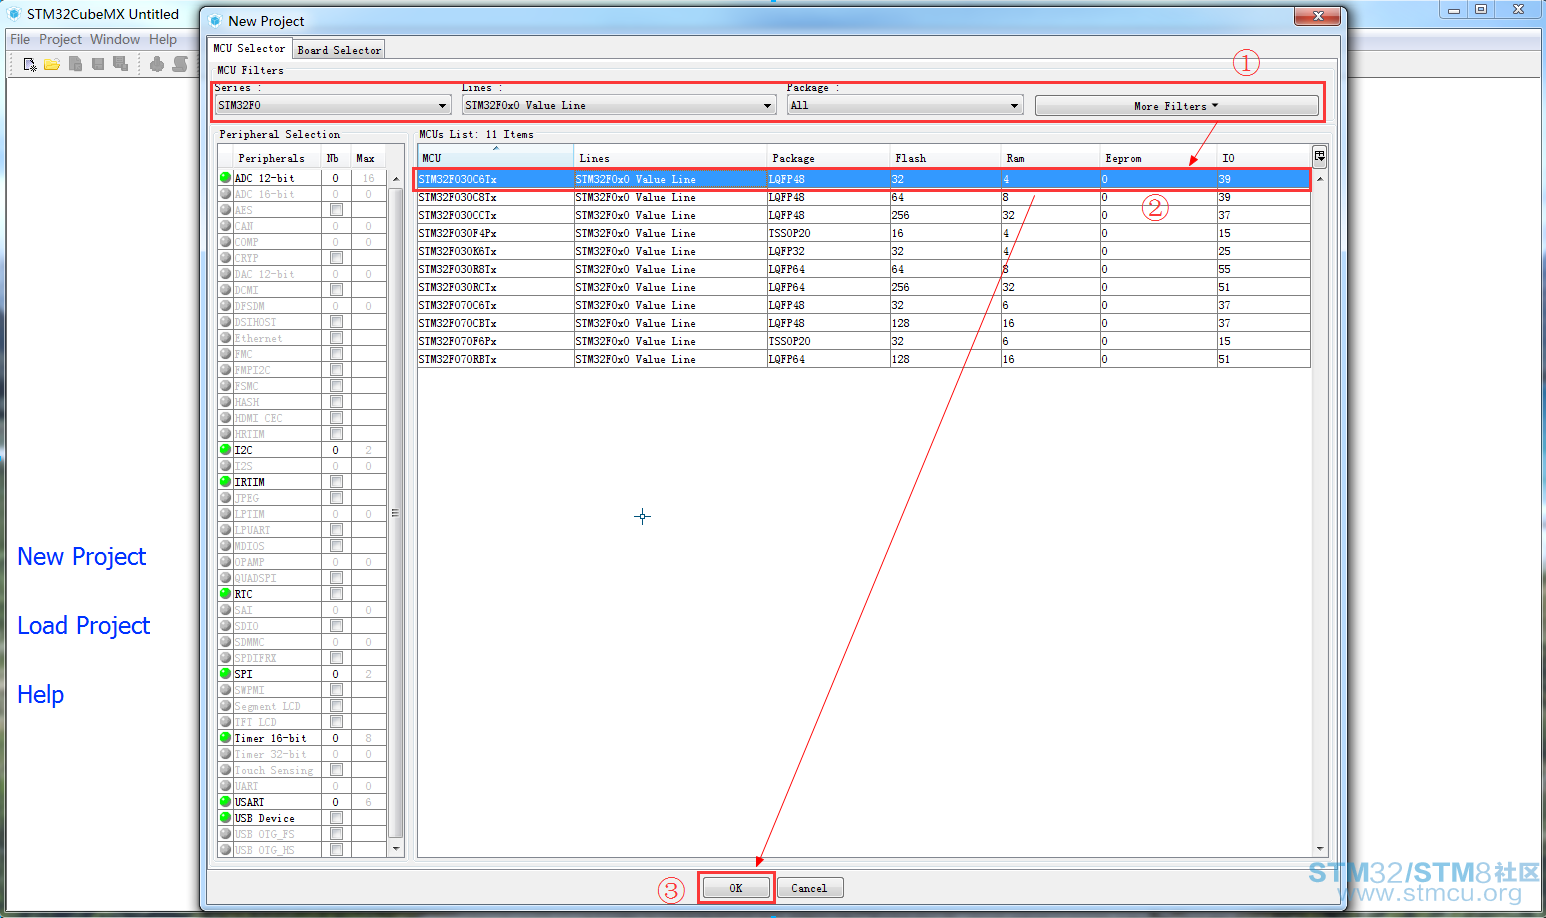Image resolution: width=1546 pixels, height=918 pixels.
Task: Open the table column chooser icon
Action: (x=1320, y=156)
